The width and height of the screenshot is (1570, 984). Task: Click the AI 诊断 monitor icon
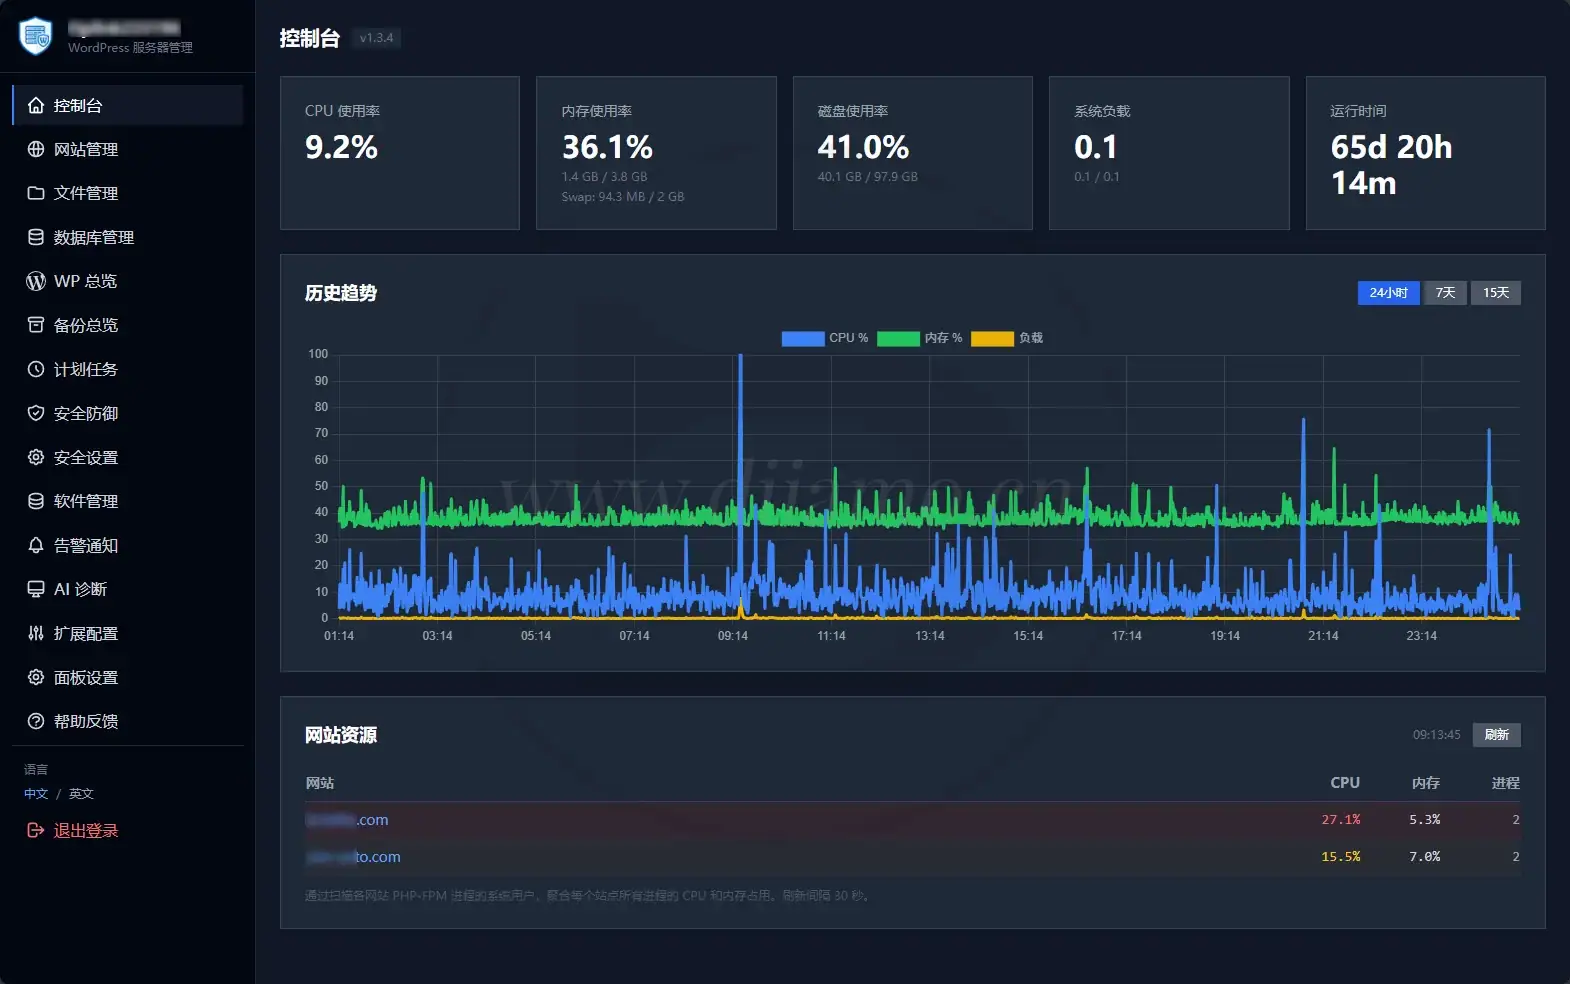click(36, 589)
